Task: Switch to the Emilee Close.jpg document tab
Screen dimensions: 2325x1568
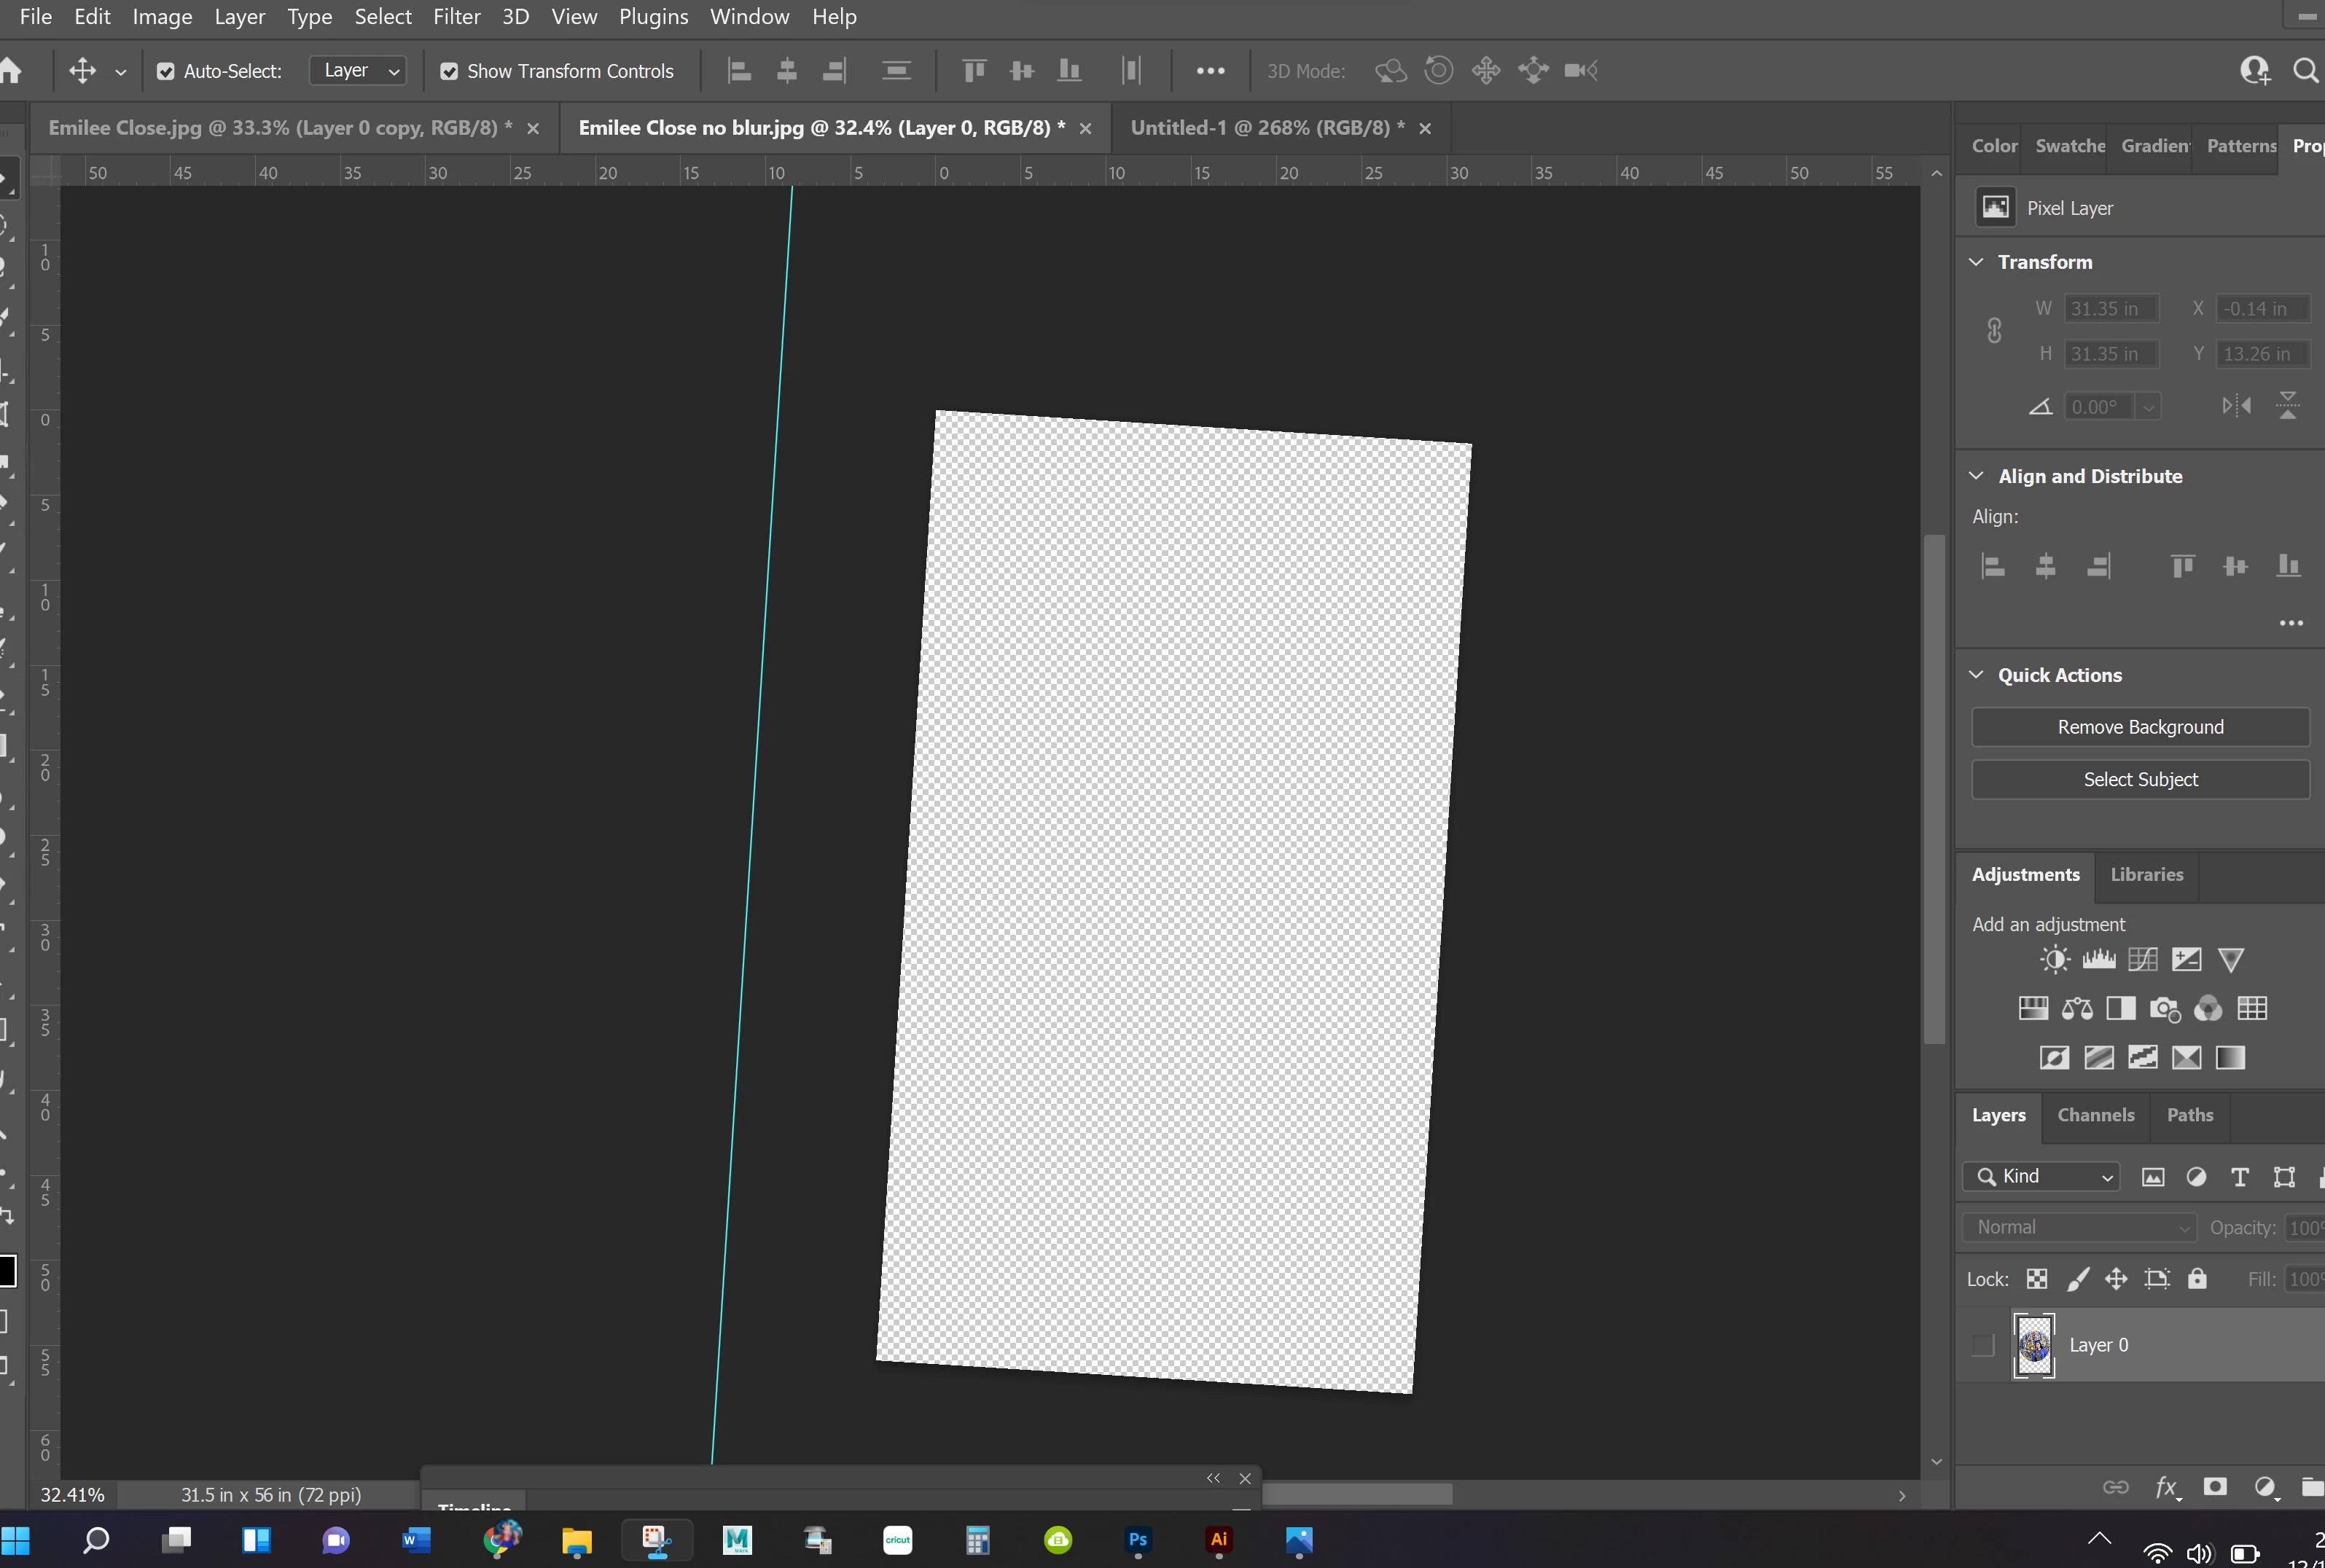Action: (280, 128)
